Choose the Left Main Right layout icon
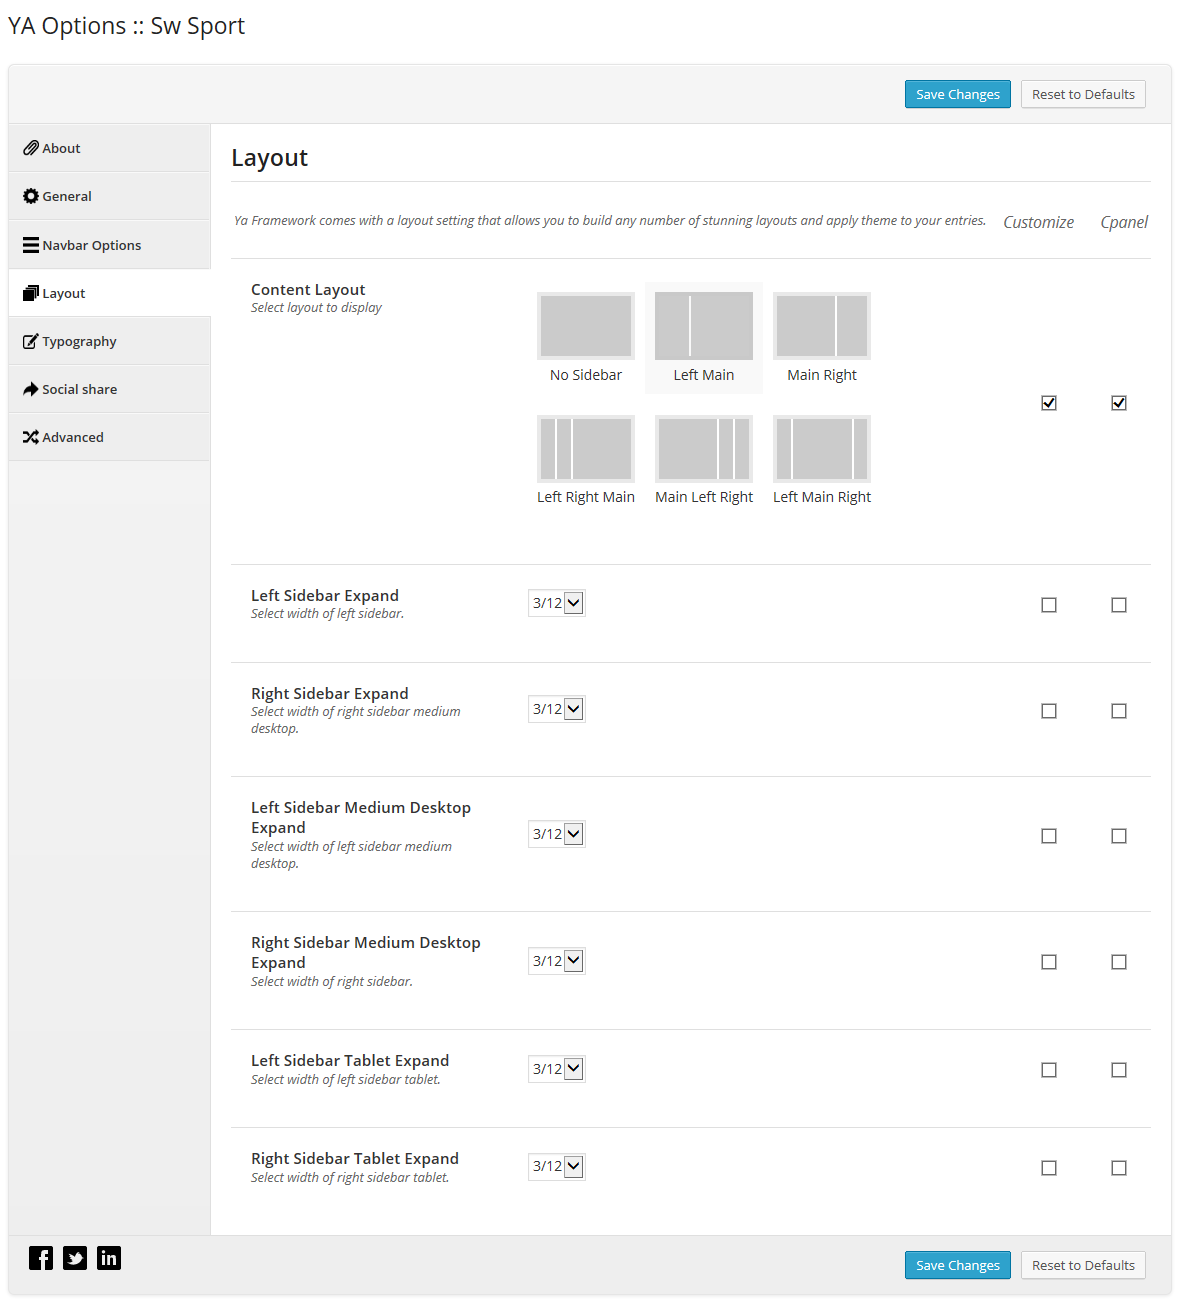 (822, 449)
